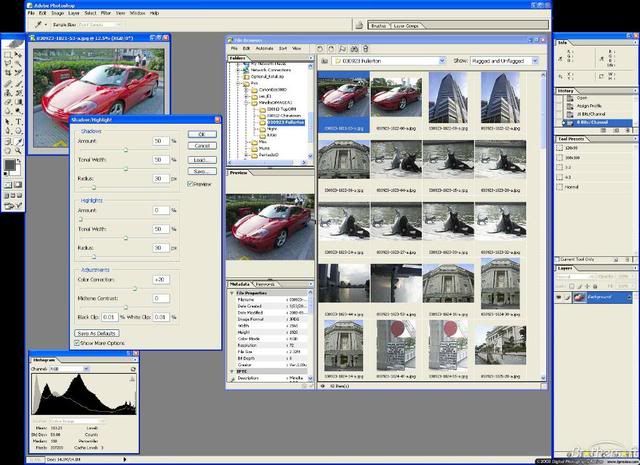Select the first red car thumbnail

point(342,96)
